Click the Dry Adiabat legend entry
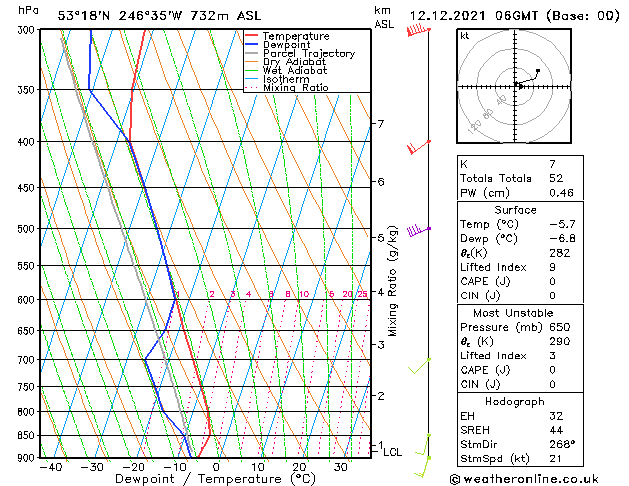 (x=285, y=62)
